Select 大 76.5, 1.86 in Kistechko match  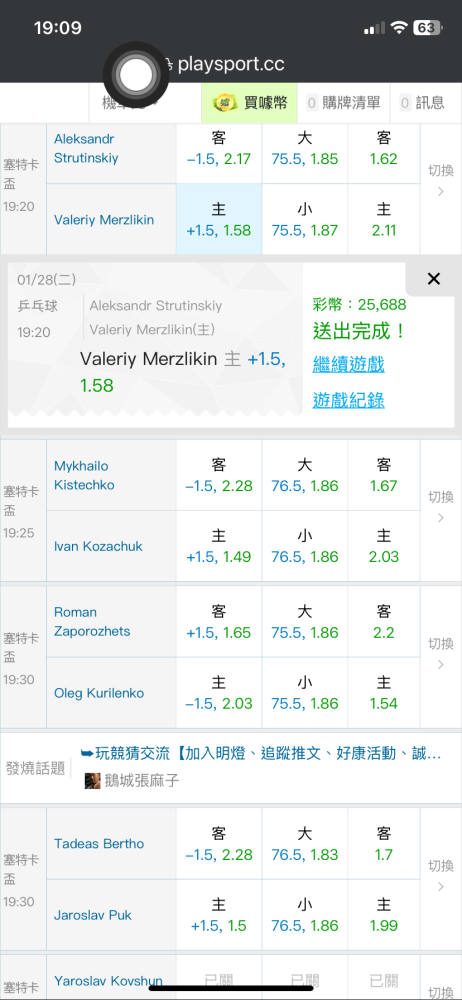tap(304, 475)
